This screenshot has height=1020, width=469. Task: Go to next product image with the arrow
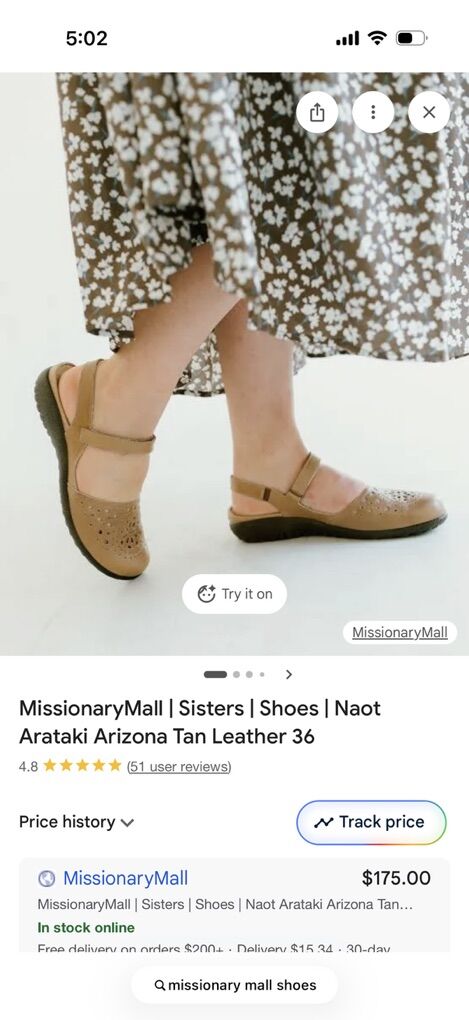289,674
